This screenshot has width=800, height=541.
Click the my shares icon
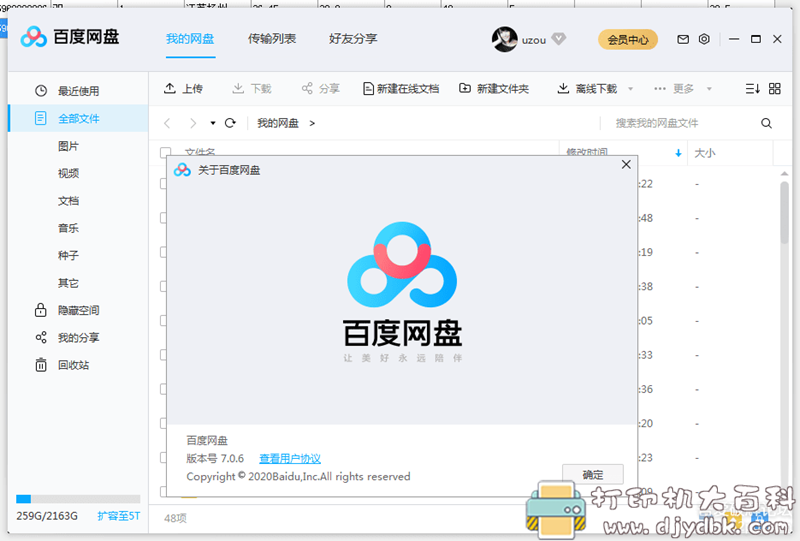[41, 337]
